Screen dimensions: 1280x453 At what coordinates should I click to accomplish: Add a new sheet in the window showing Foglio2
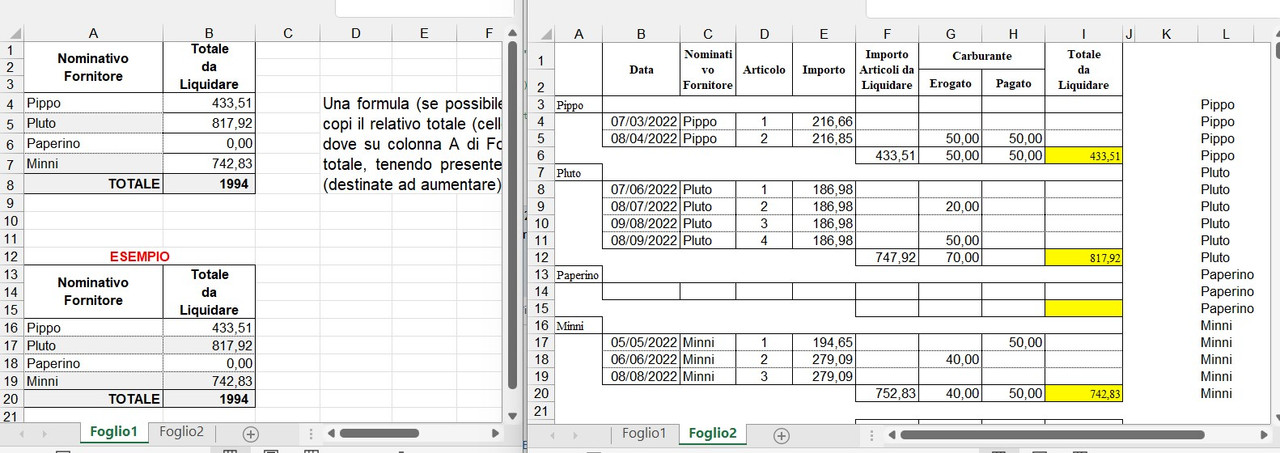coord(782,435)
